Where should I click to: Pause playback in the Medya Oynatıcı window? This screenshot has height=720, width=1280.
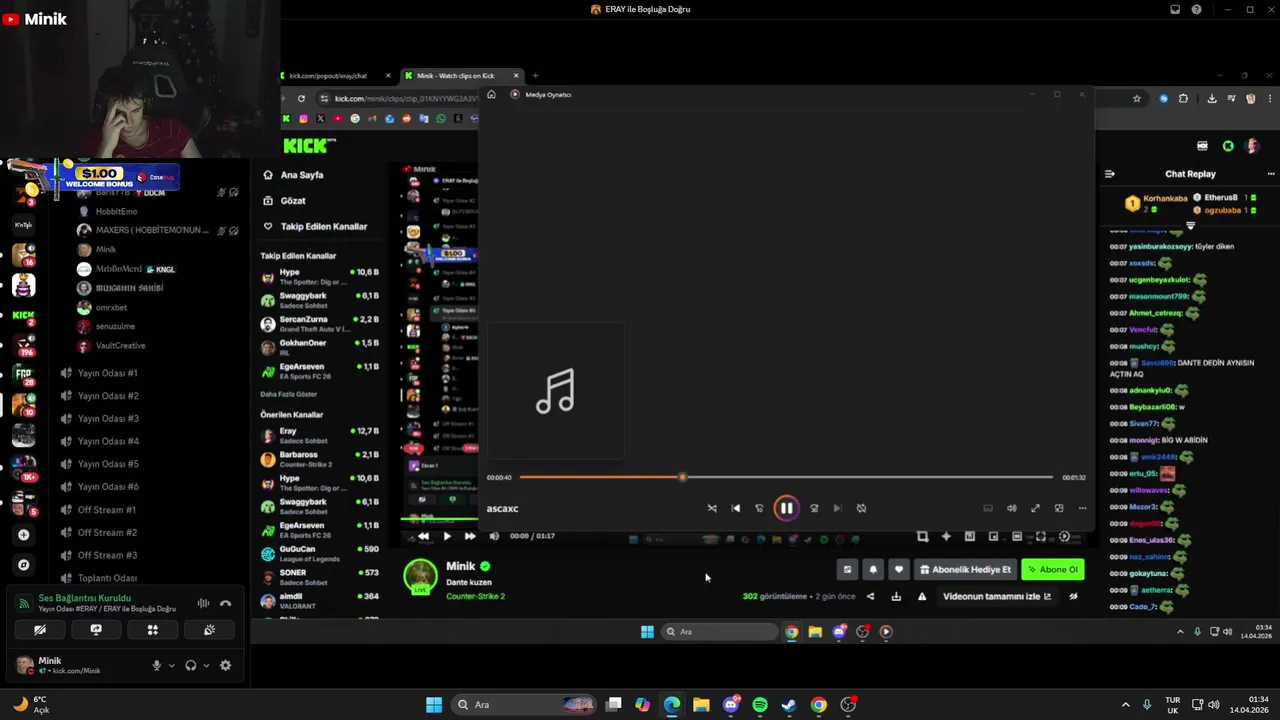[x=786, y=508]
